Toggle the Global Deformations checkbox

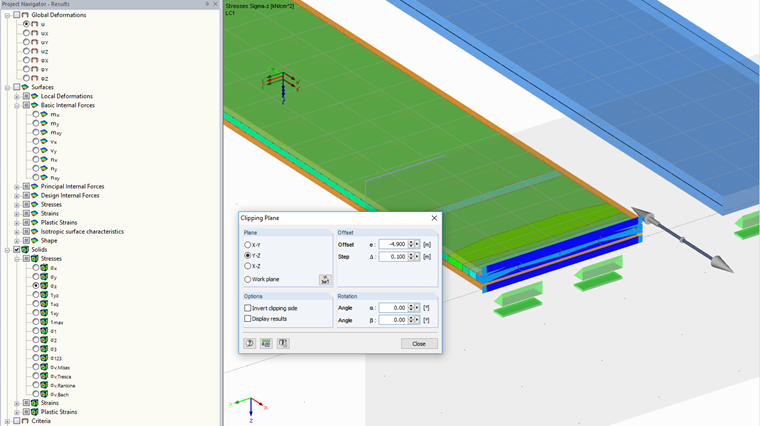point(16,15)
